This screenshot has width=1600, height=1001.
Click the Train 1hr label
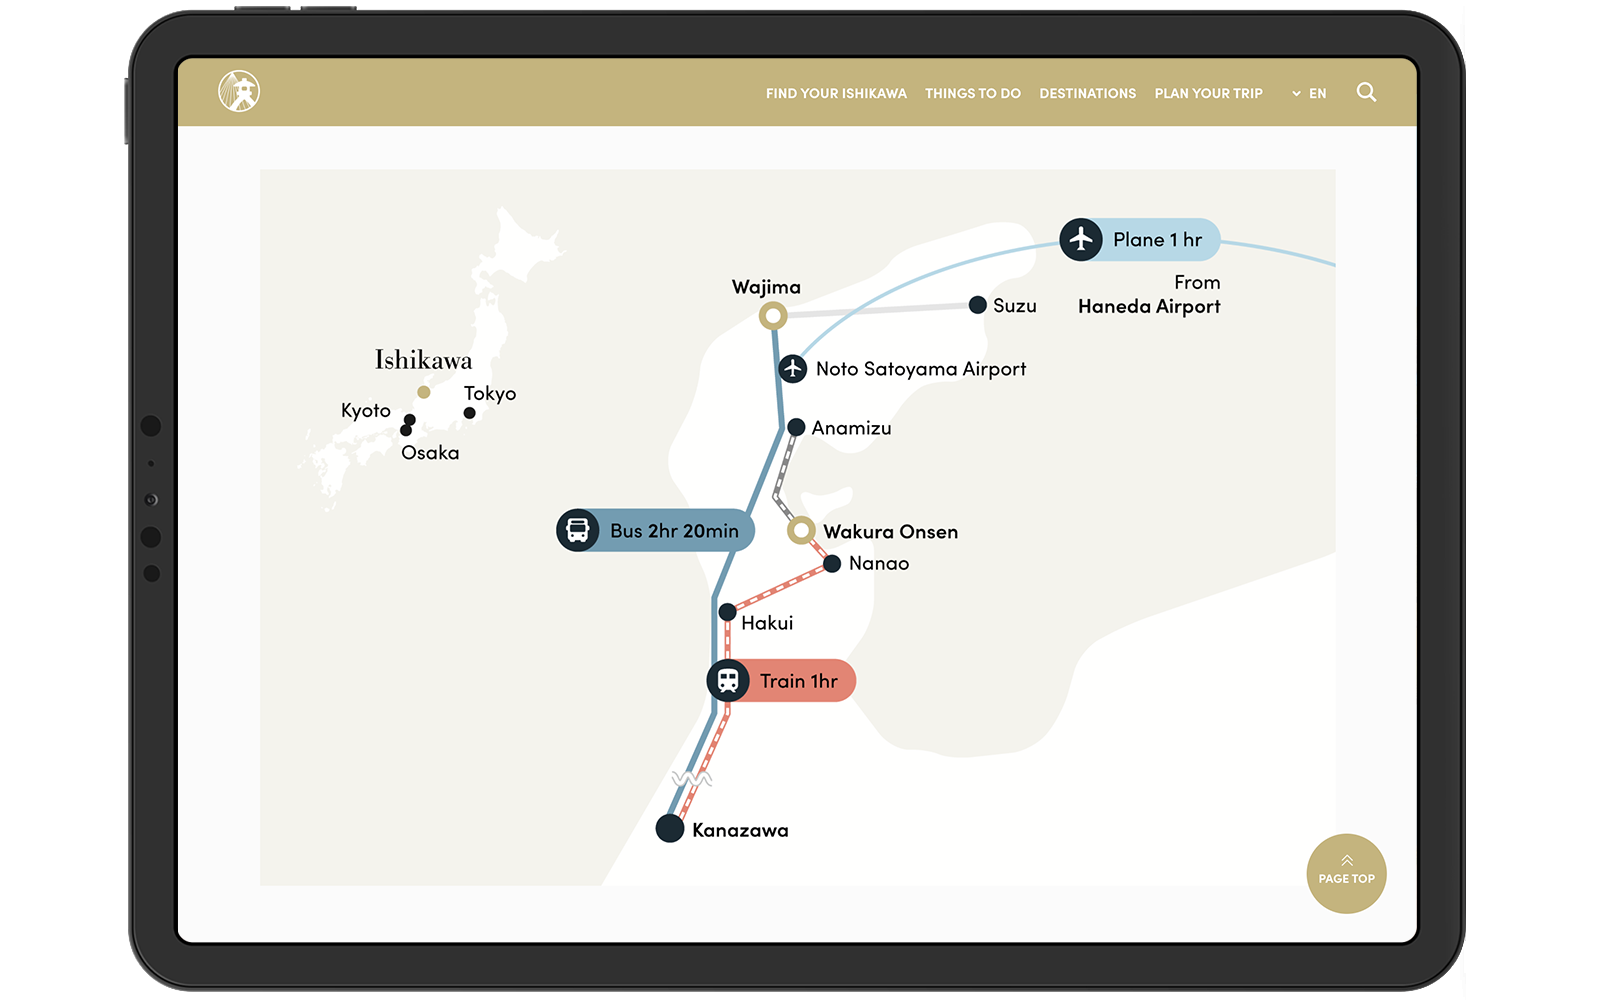pyautogui.click(x=798, y=681)
